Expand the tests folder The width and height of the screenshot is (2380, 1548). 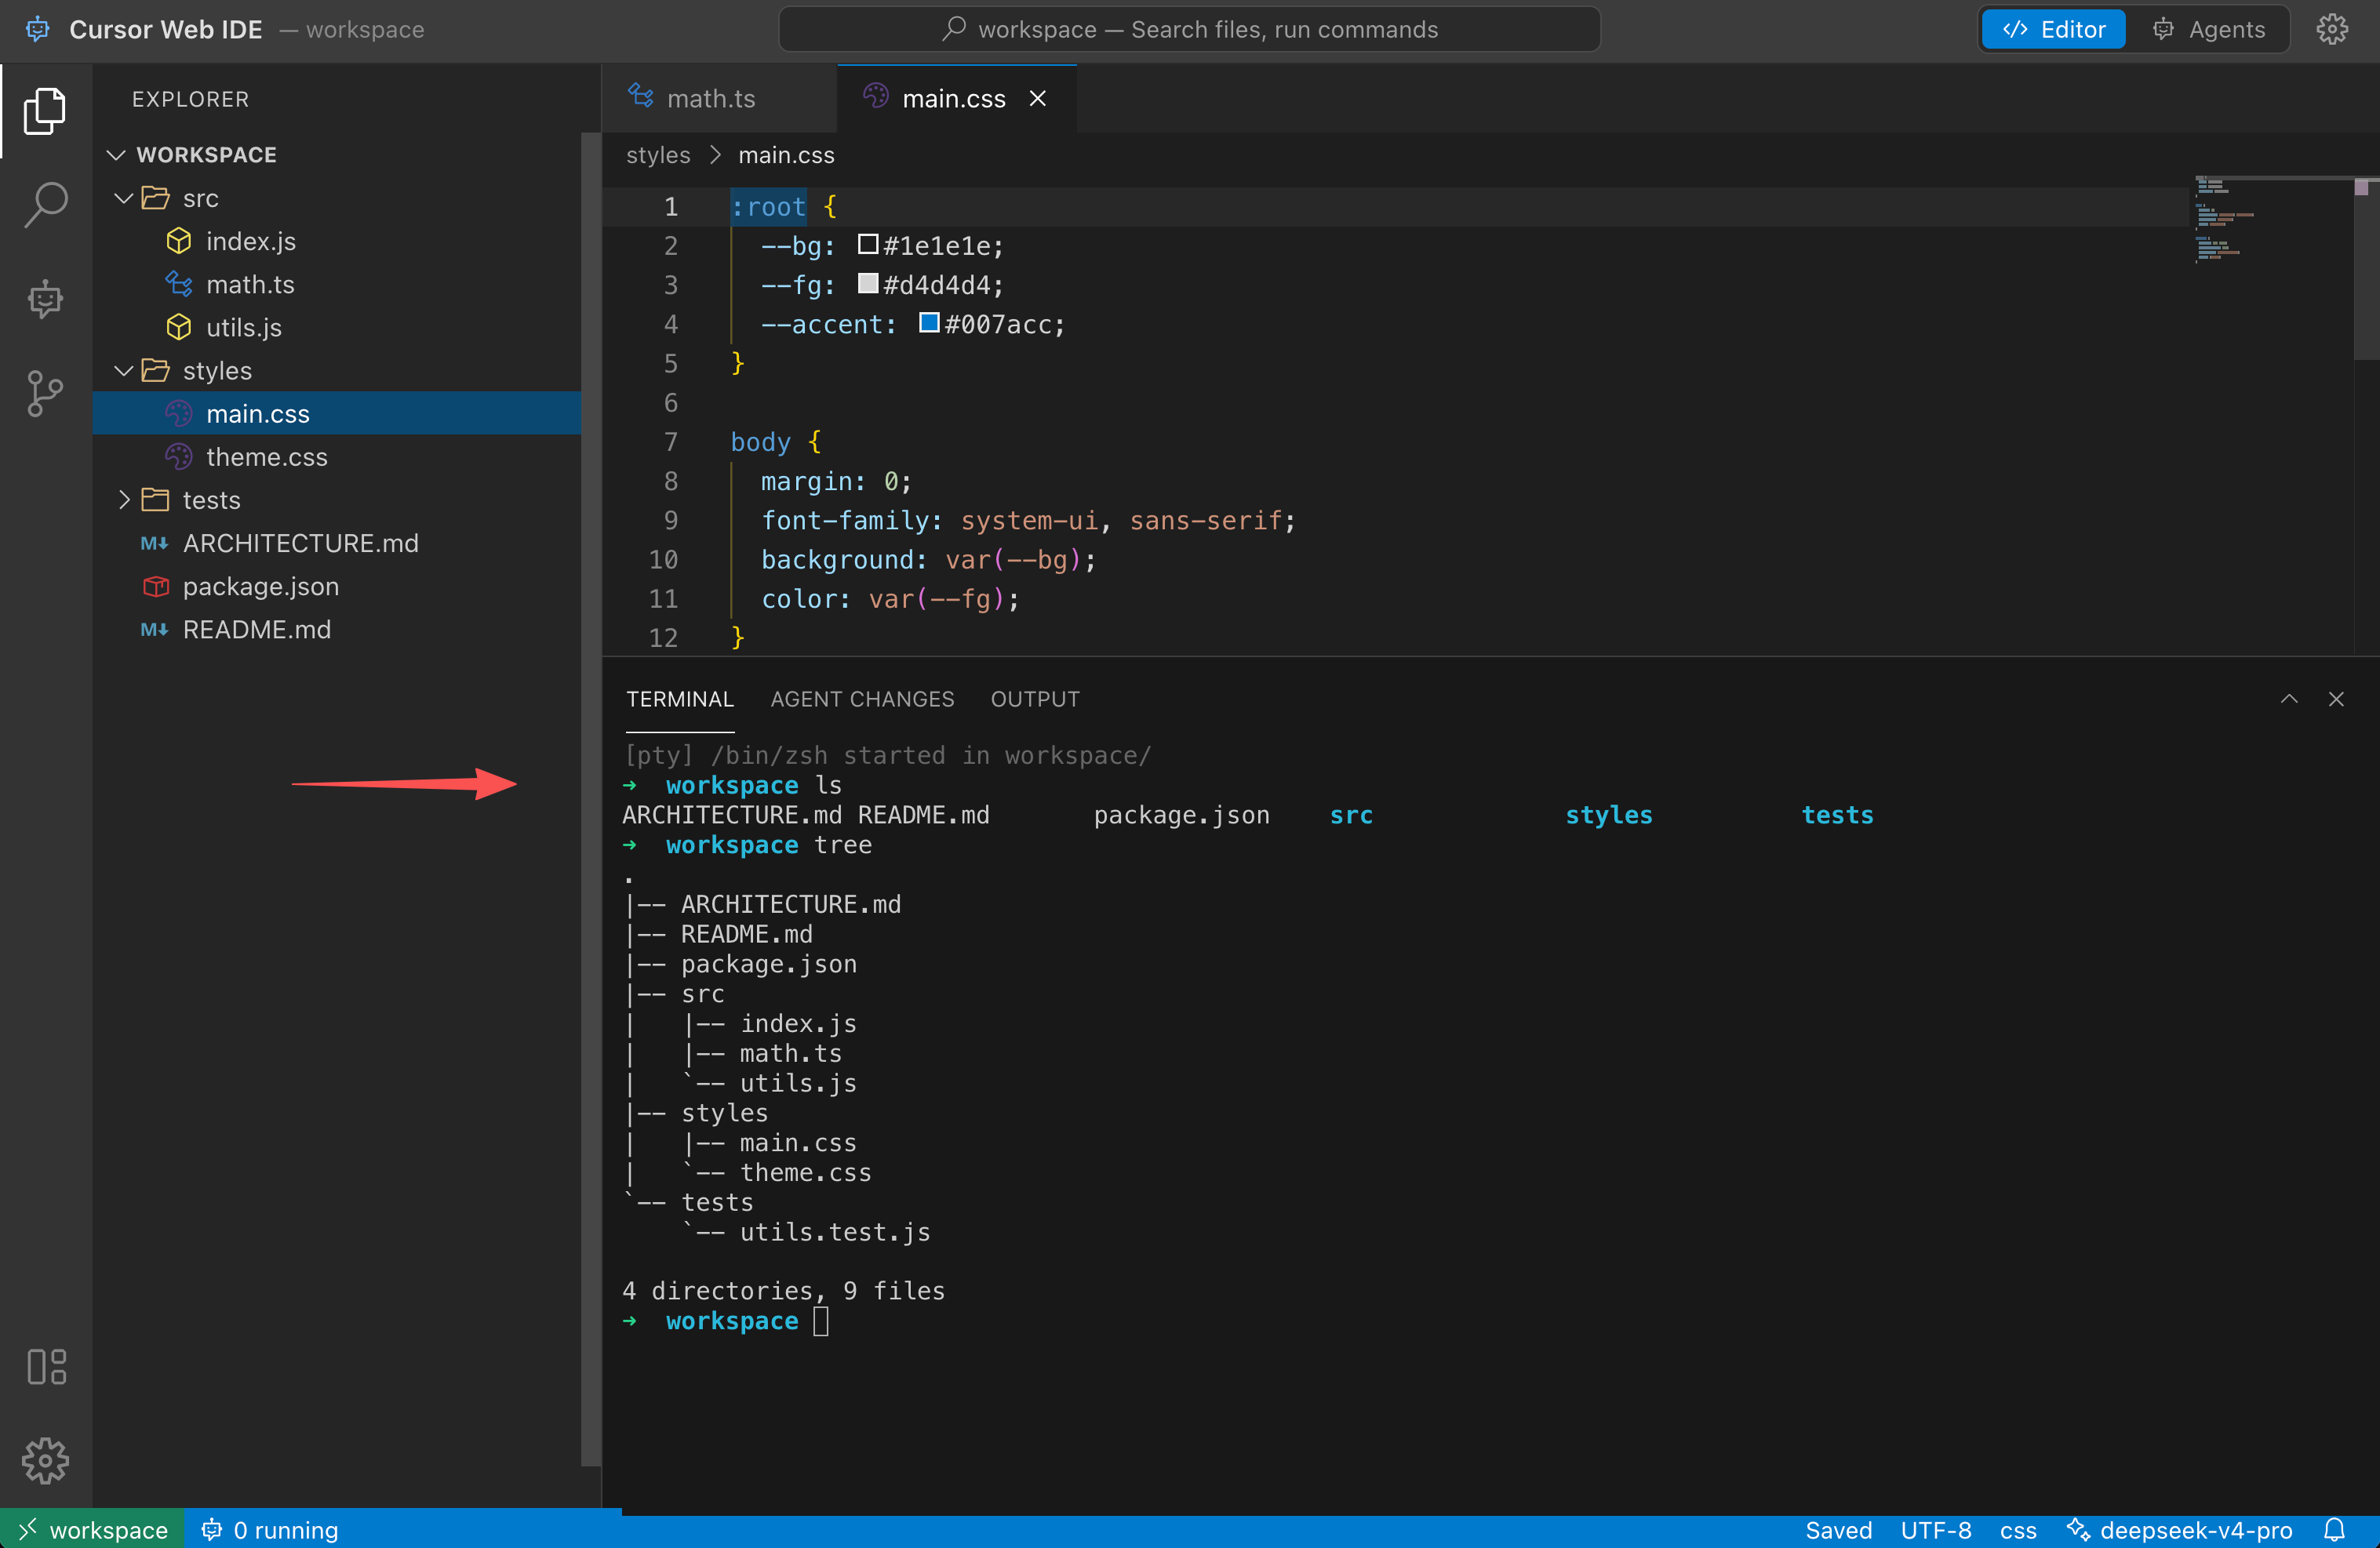click(124, 500)
